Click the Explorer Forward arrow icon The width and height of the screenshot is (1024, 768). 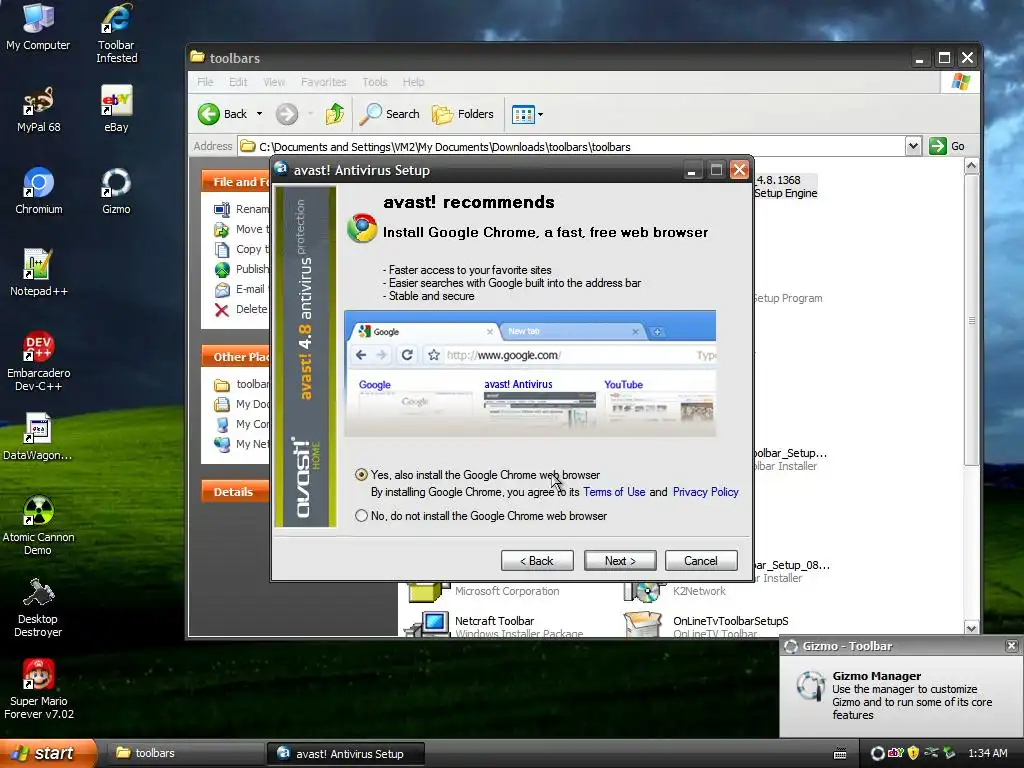coord(286,114)
